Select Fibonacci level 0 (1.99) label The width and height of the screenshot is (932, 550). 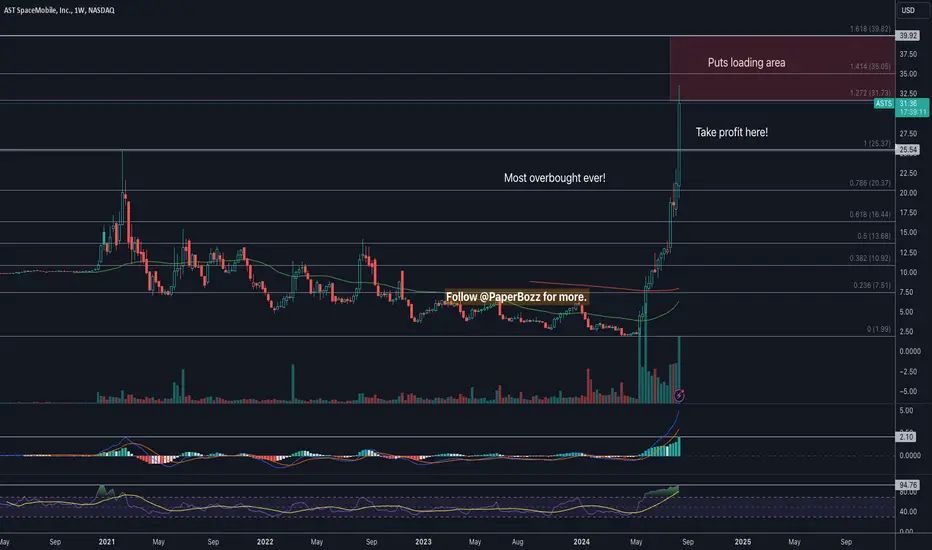pyautogui.click(x=879, y=329)
